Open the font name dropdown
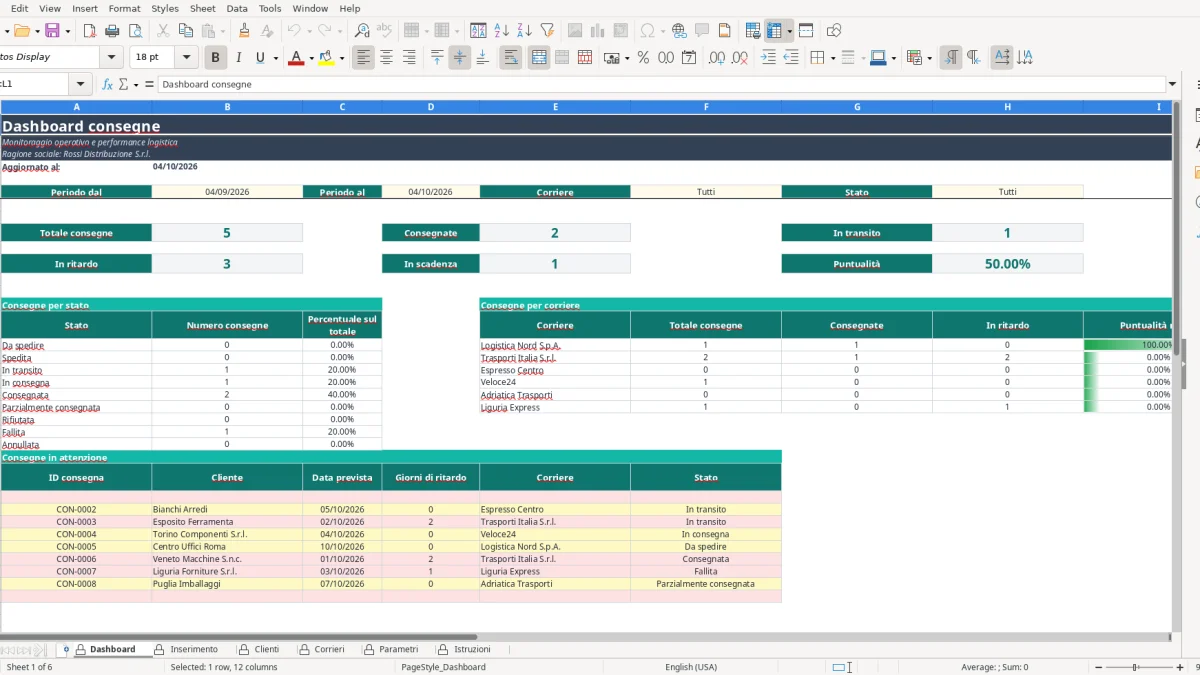Screen dimensions: 1200x675 tap(112, 58)
